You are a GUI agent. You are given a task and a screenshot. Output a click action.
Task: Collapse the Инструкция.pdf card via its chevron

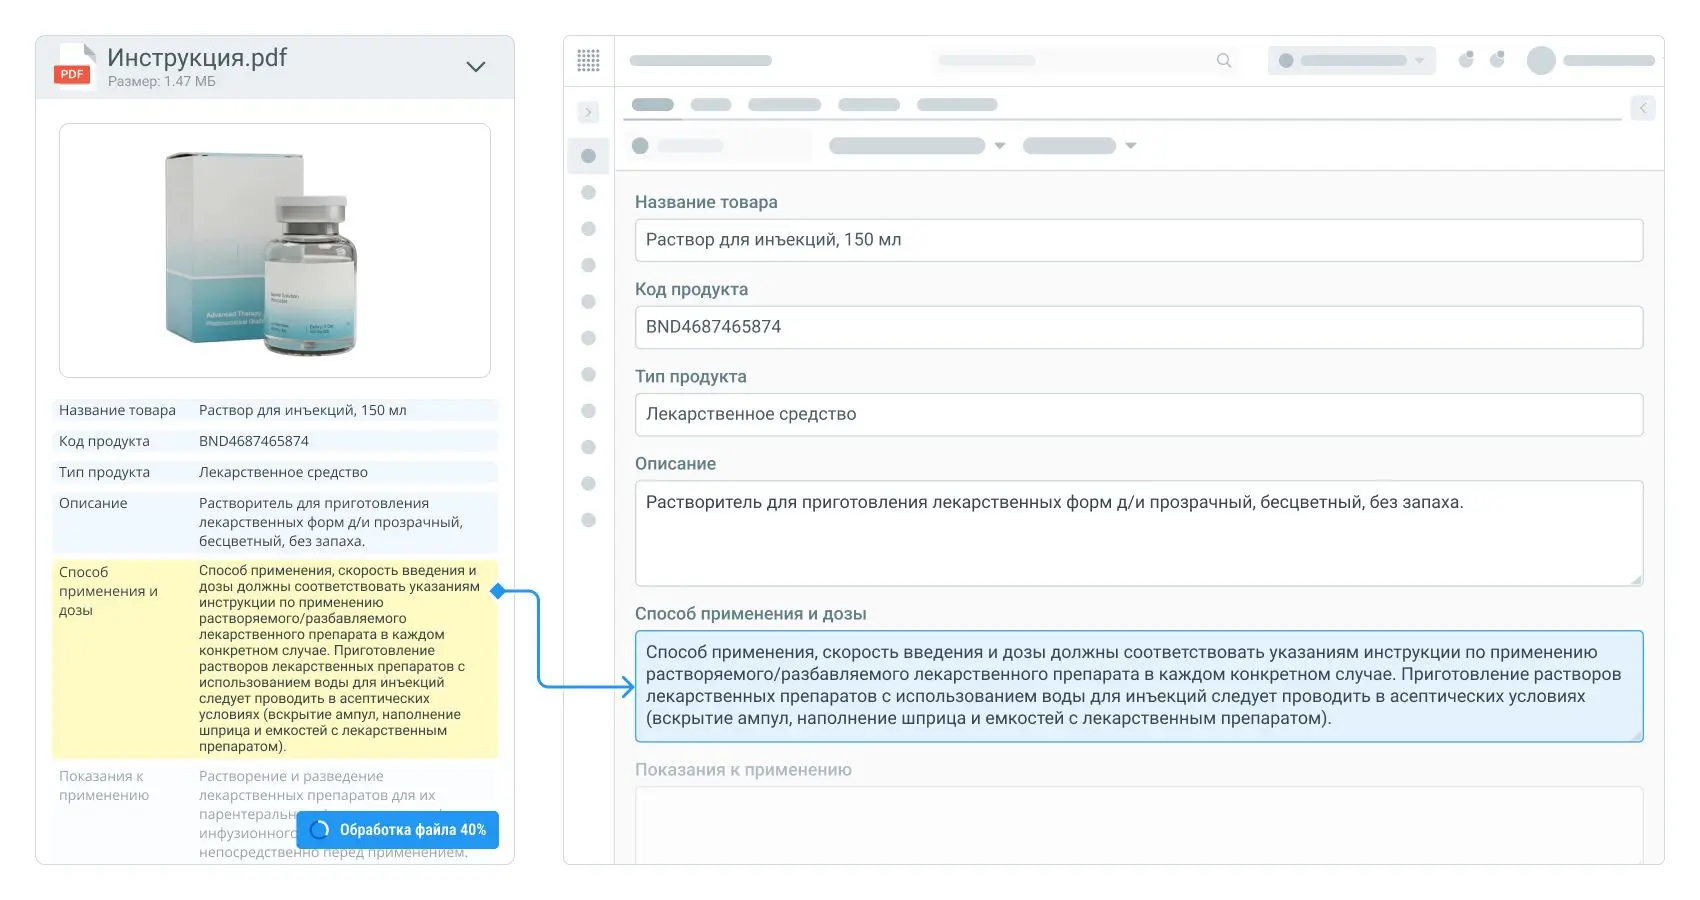476,66
